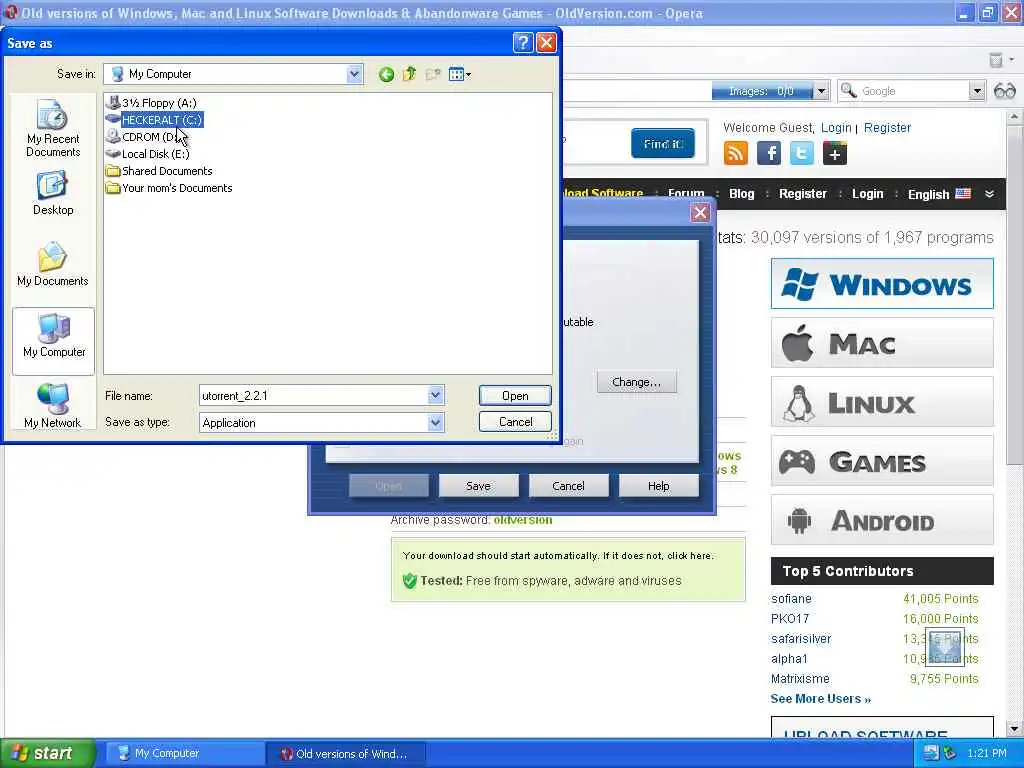The height and width of the screenshot is (768, 1024).
Task: Click the Games category banner
Action: click(882, 461)
